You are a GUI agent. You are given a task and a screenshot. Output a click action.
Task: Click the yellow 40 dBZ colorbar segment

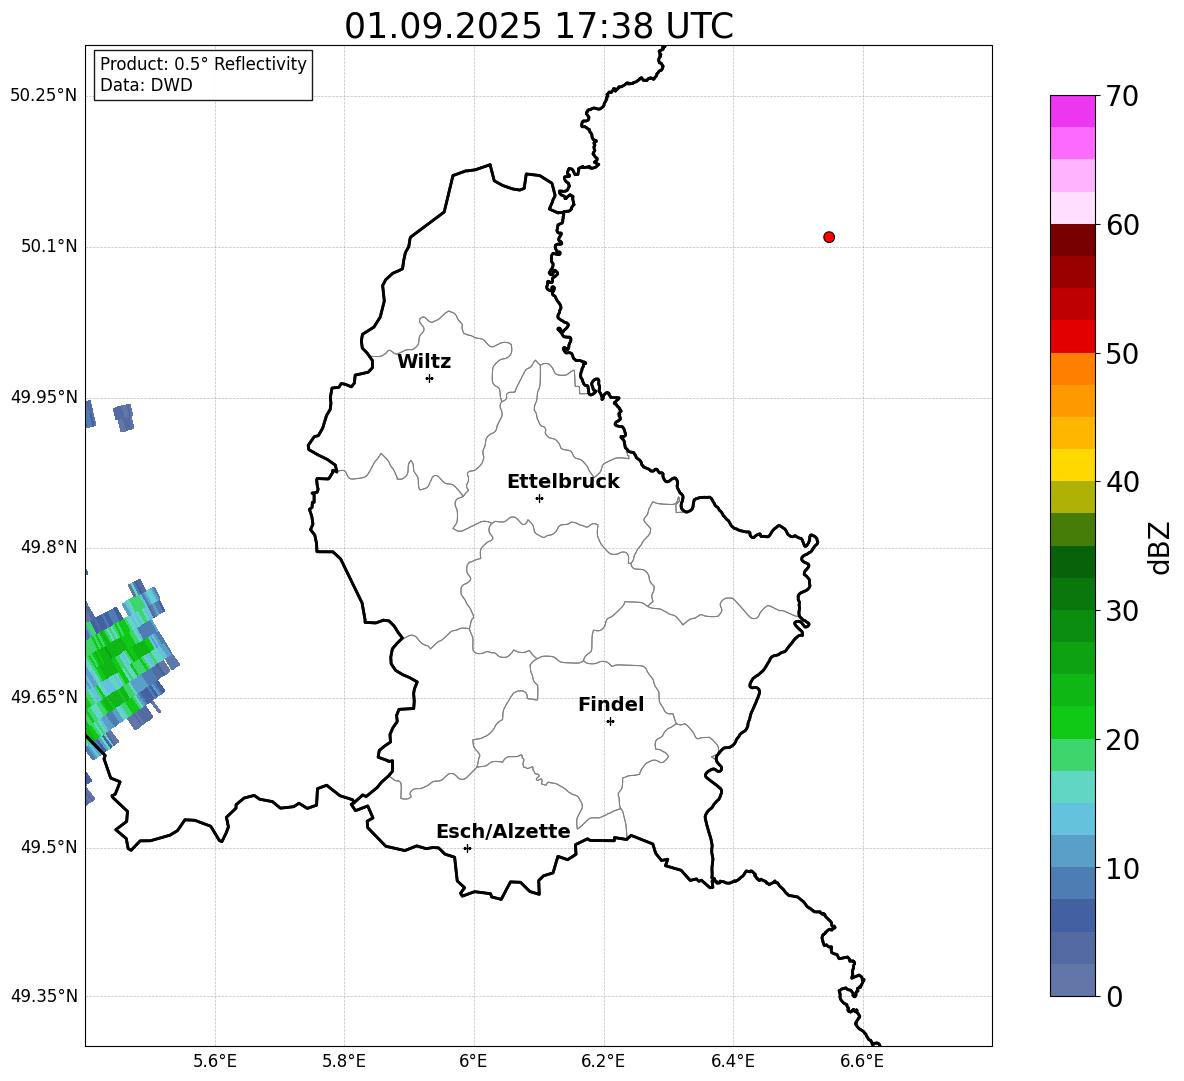pyautogui.click(x=1072, y=465)
